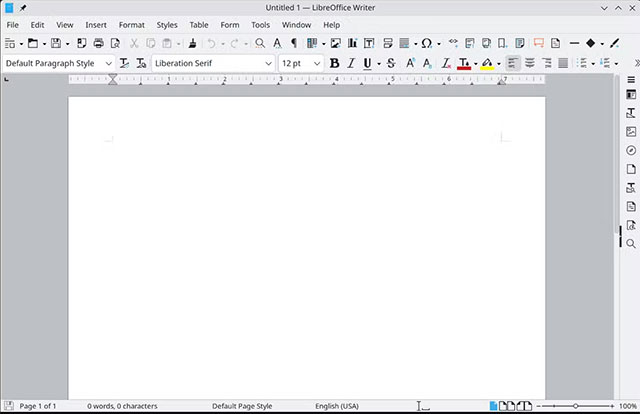The image size is (640, 414).
Task: Insert a footnote
Action: pyautogui.click(x=470, y=43)
